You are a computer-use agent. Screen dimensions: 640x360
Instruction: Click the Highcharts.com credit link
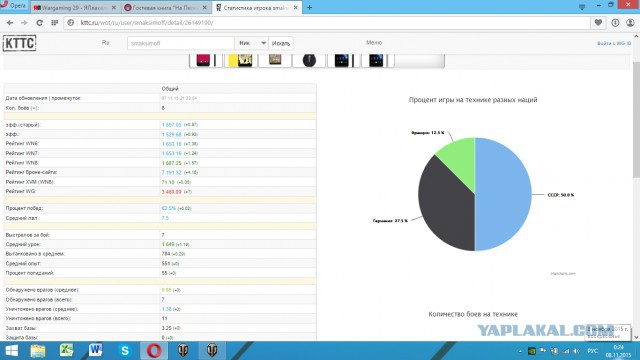pyautogui.click(x=563, y=273)
